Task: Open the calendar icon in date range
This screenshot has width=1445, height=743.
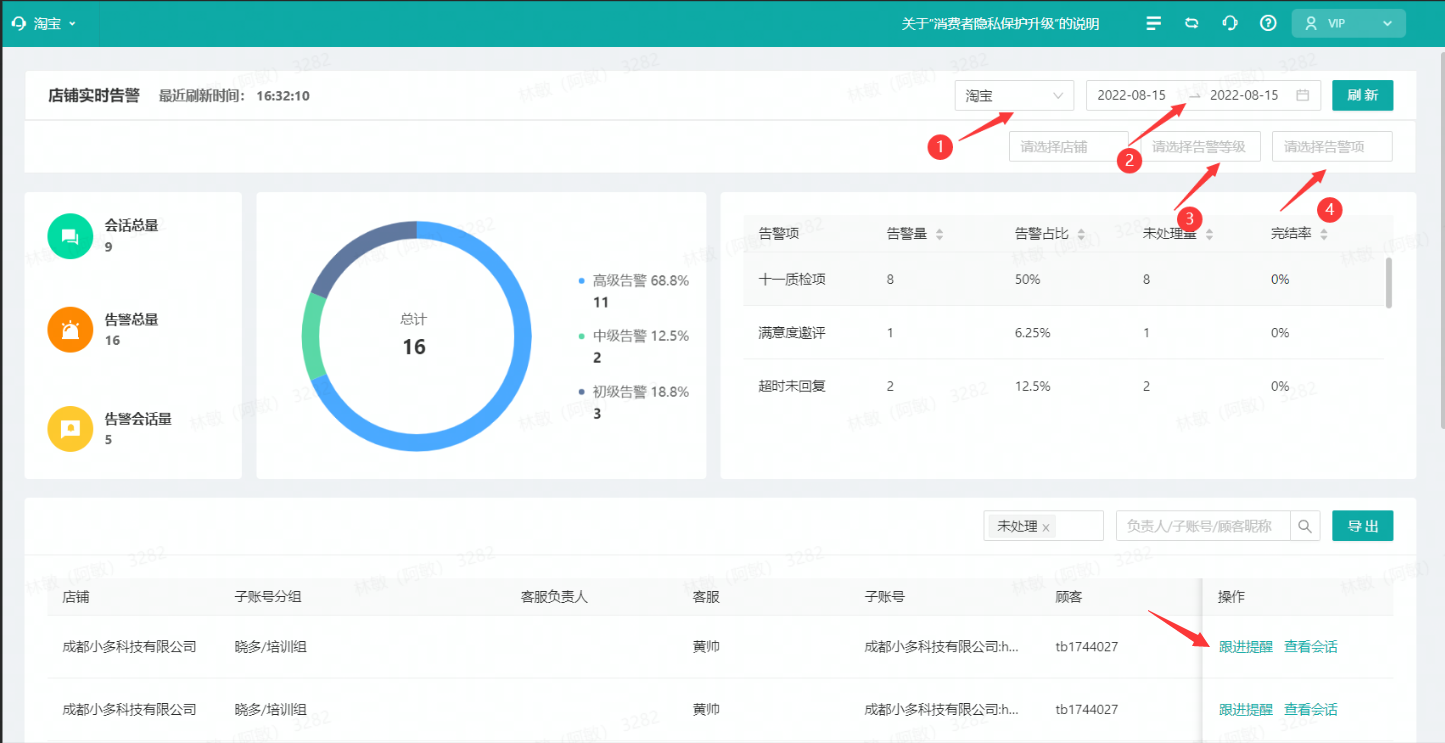Action: pyautogui.click(x=1303, y=95)
